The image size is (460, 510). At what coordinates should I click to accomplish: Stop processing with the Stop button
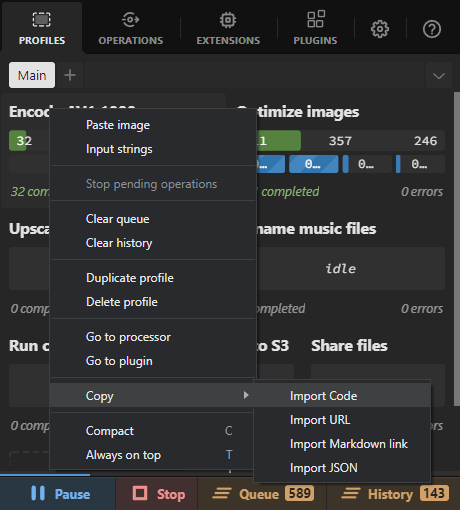point(157,494)
